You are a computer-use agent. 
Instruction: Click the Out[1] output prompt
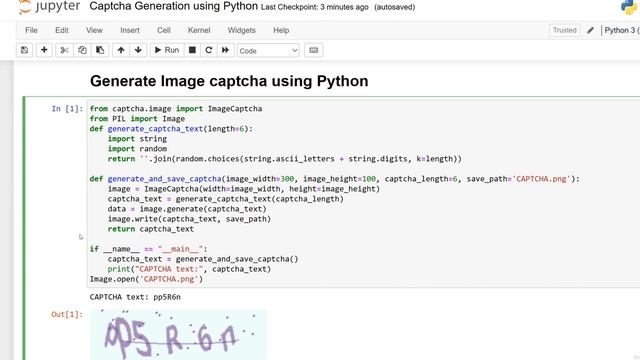(67, 314)
